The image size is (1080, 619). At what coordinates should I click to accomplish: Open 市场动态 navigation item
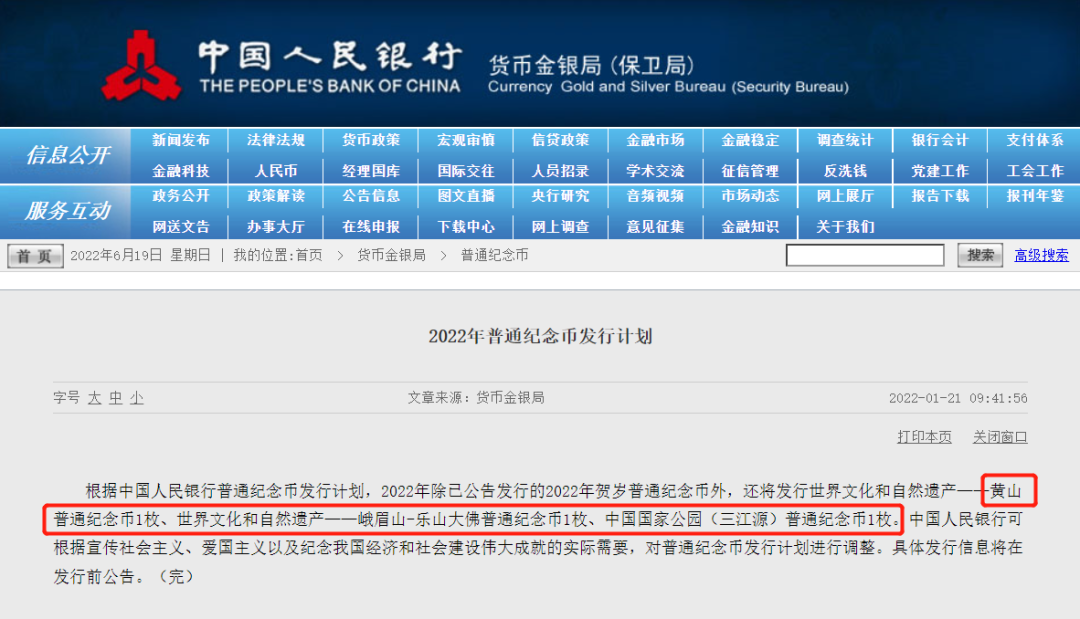(x=750, y=196)
